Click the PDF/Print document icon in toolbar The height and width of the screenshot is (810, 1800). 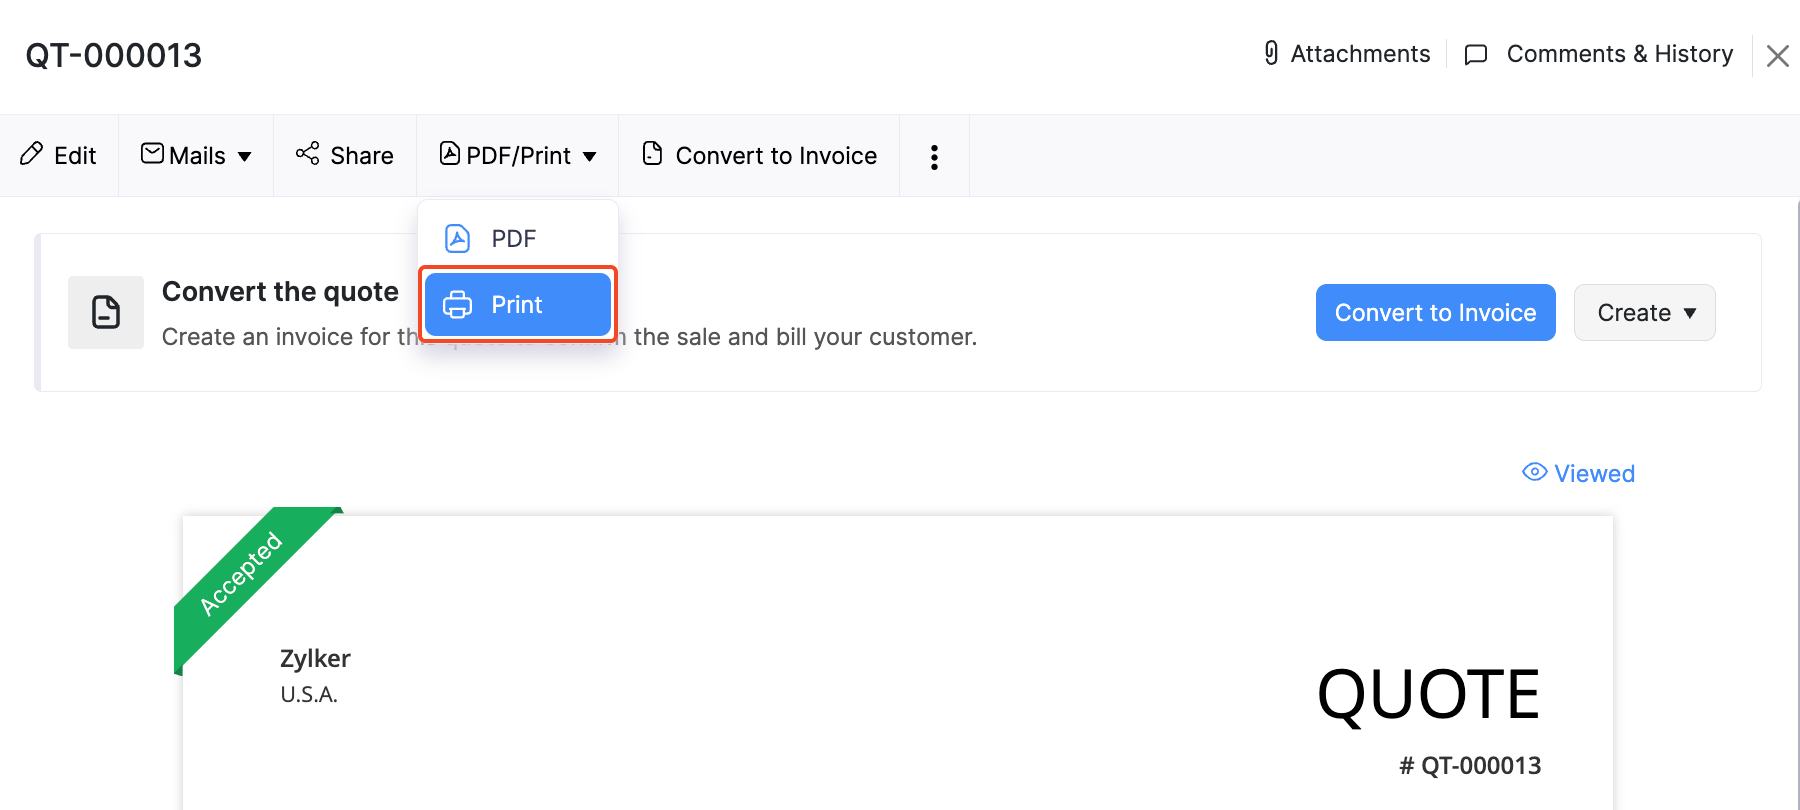(x=450, y=153)
